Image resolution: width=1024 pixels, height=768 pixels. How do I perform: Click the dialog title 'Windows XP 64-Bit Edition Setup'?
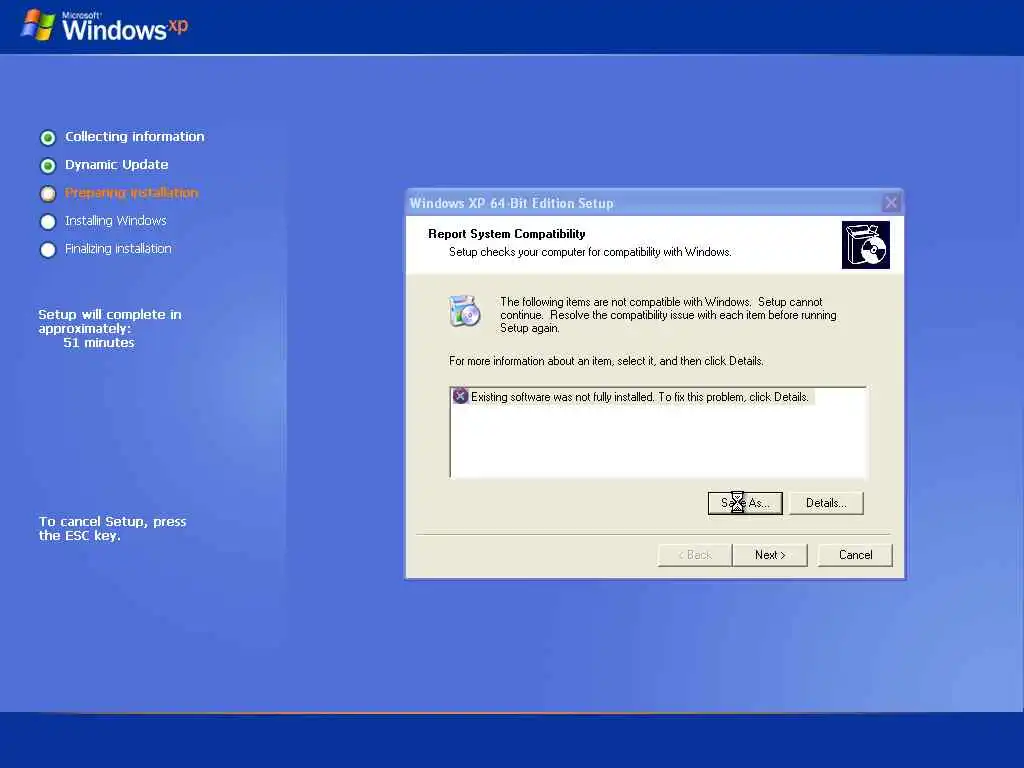tap(511, 203)
